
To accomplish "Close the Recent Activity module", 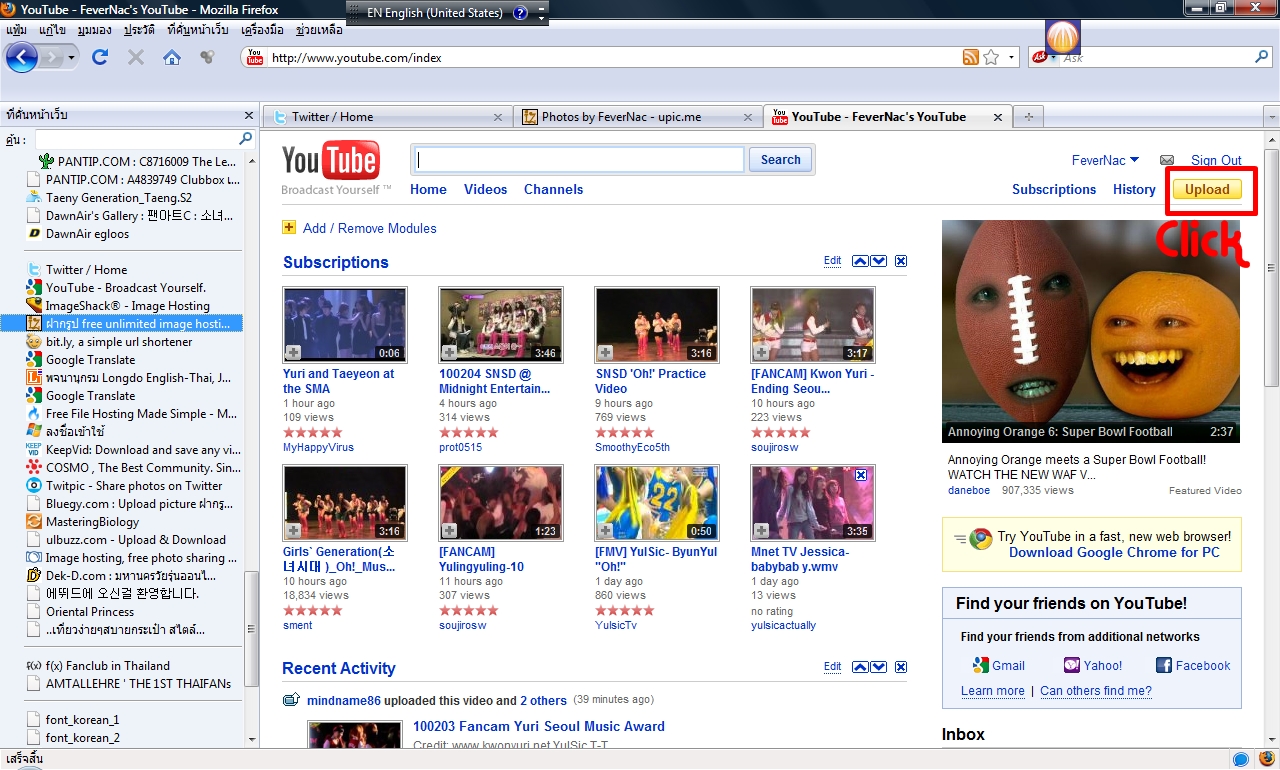I will click(x=901, y=667).
